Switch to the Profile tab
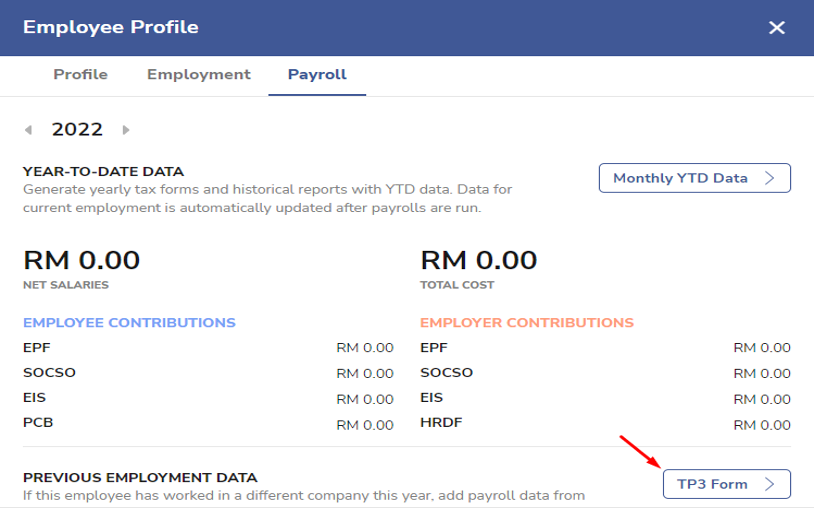This screenshot has height=520, width=814. pos(80,75)
